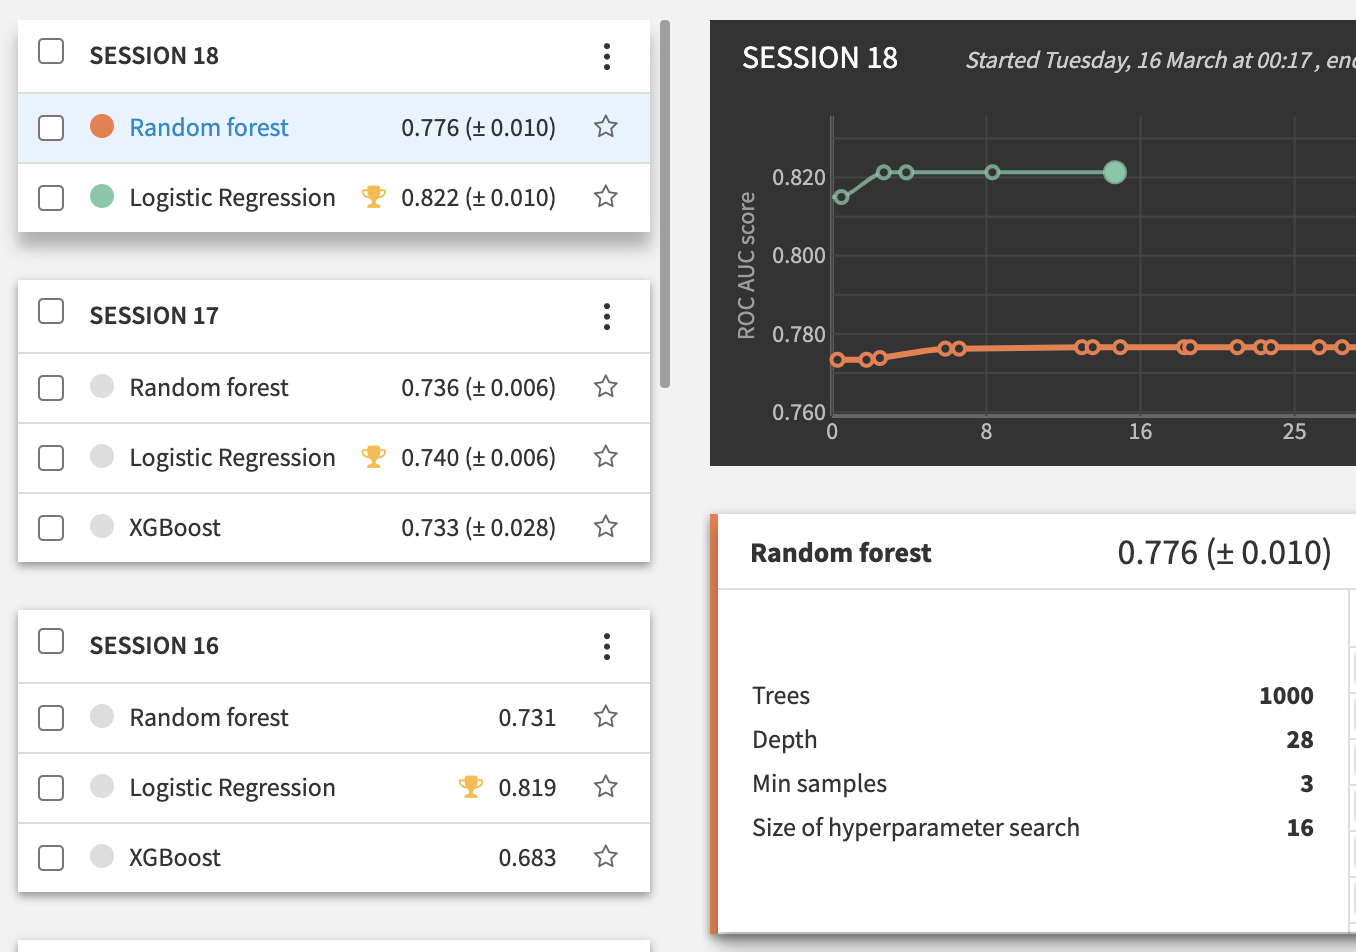1356x952 pixels.
Task: Check the Session 16 Random forest checkbox
Action: [51, 718]
